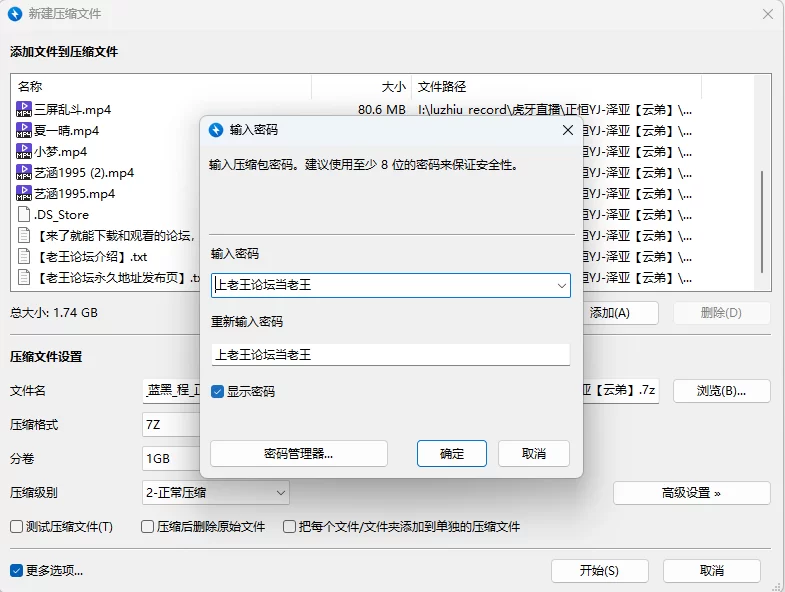Uncheck the 显示密码 checkbox
The width and height of the screenshot is (785, 592).
click(x=218, y=392)
